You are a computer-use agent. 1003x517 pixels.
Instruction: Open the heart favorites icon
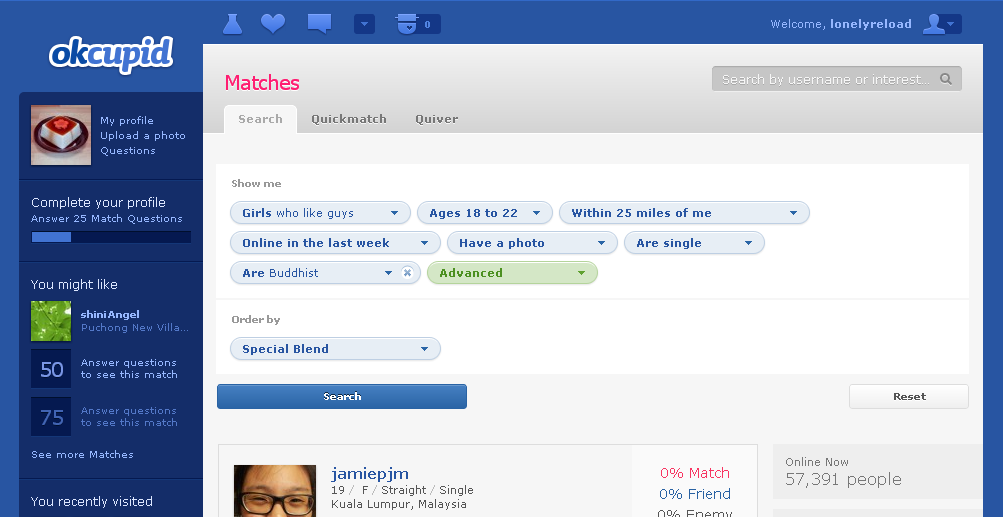click(x=273, y=24)
